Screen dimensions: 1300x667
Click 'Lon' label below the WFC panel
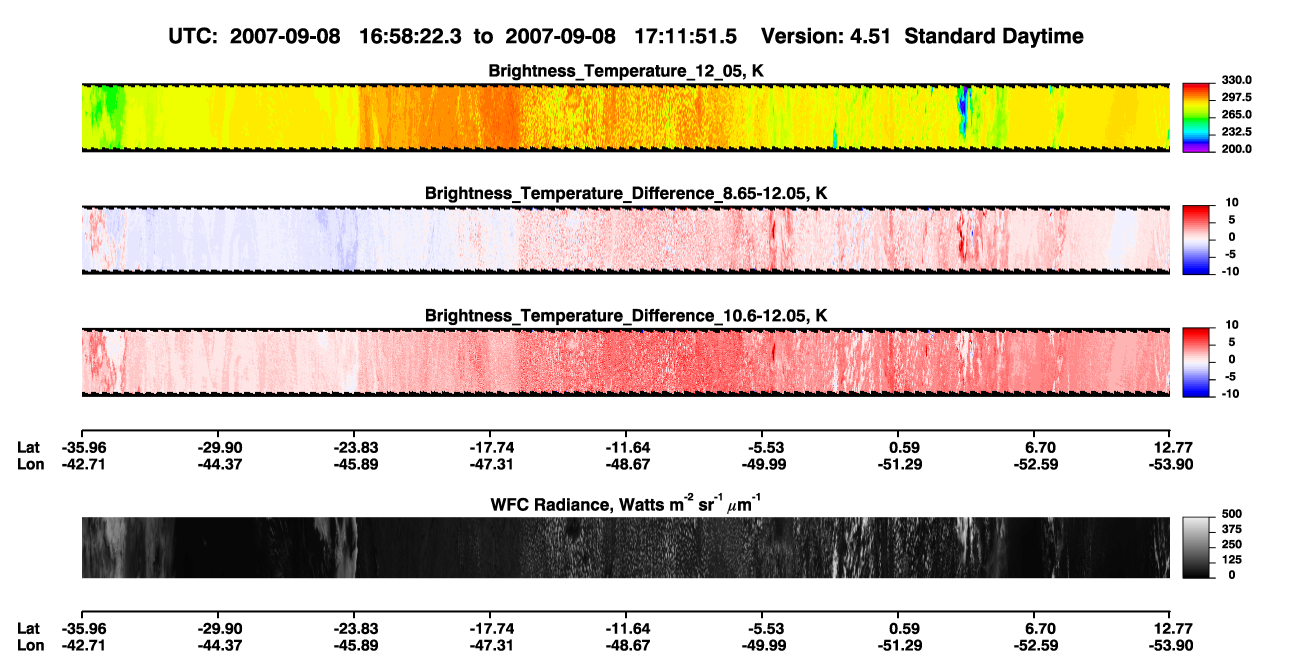(30, 645)
